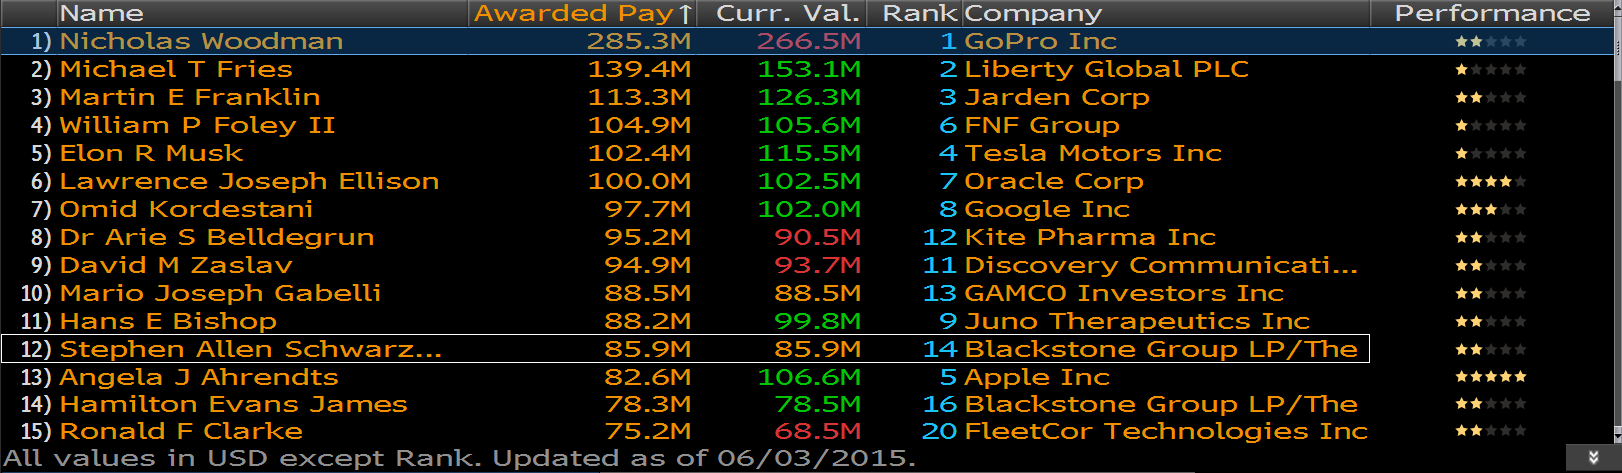Select Martin E Franklin
Screen dimensions: 1622x473
190,97
